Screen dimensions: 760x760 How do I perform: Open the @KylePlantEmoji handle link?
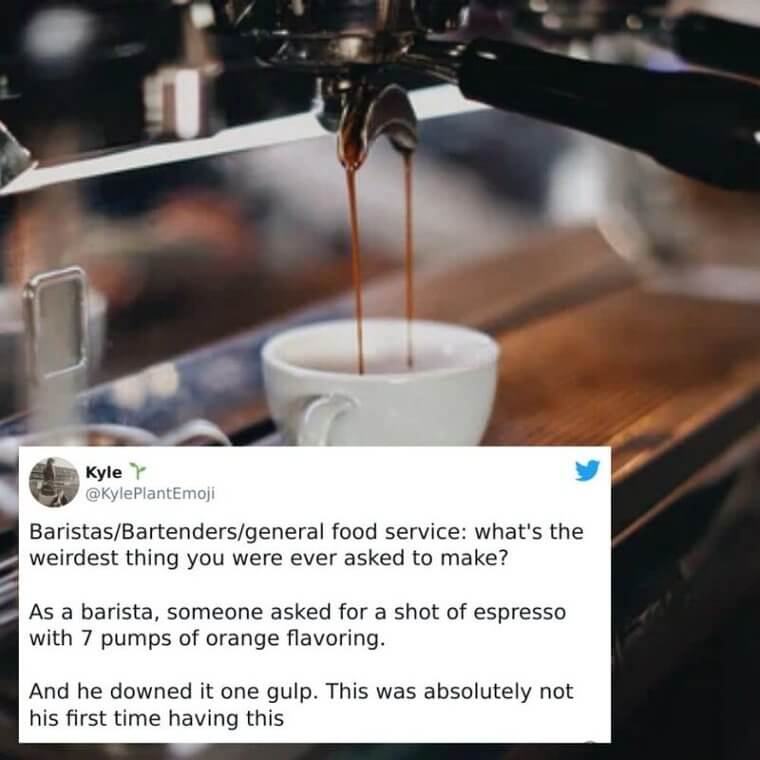pyautogui.click(x=150, y=493)
